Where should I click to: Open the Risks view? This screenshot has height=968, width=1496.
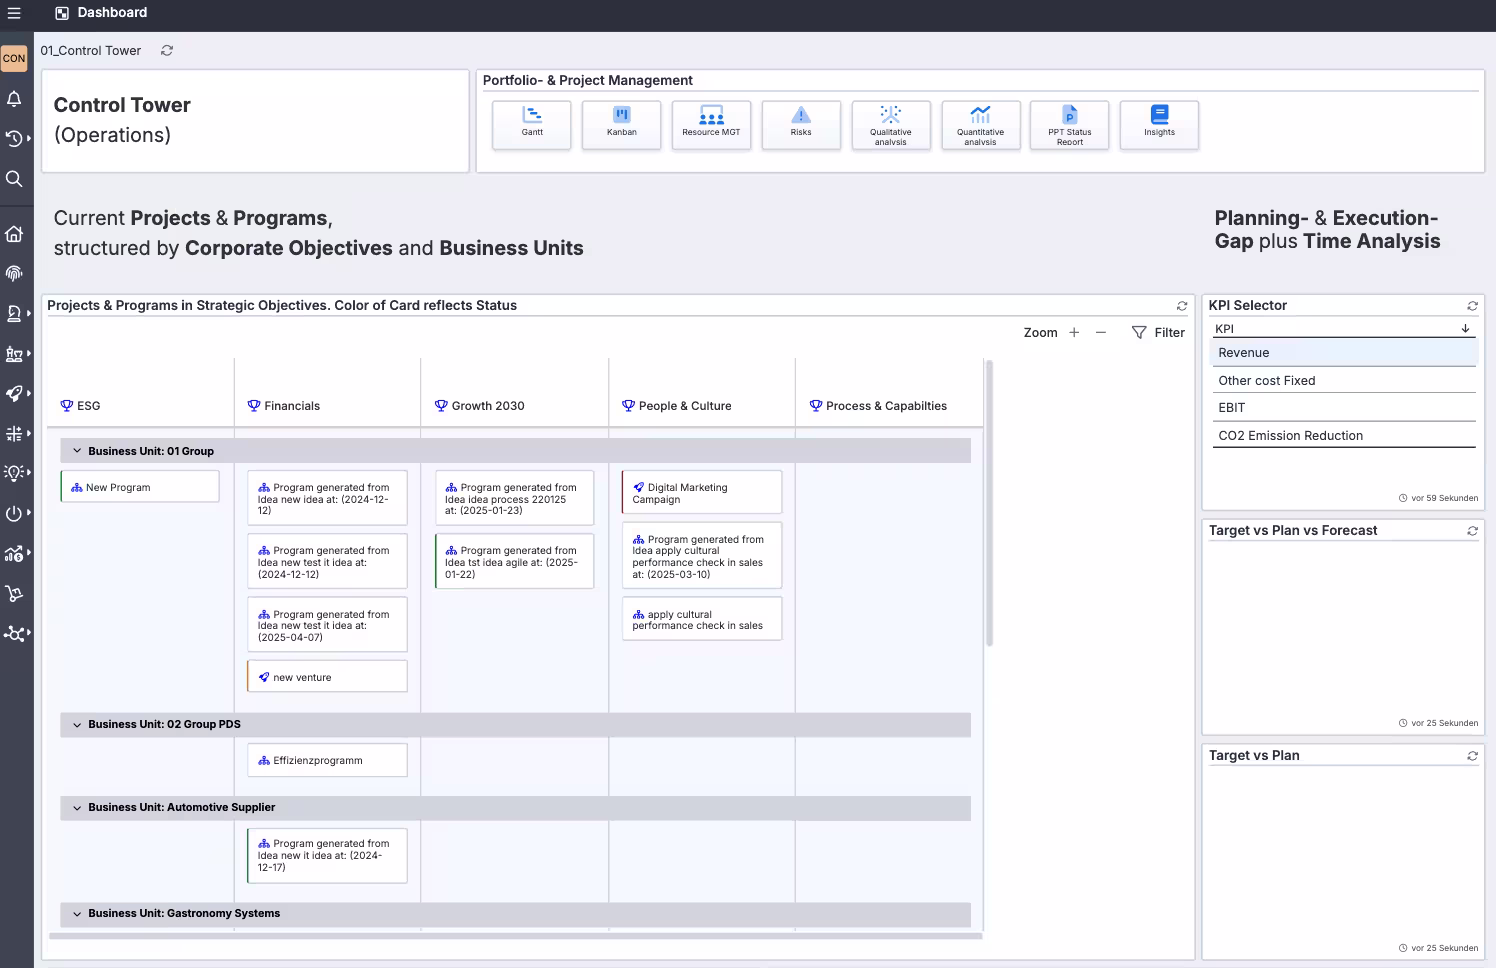(x=800, y=124)
